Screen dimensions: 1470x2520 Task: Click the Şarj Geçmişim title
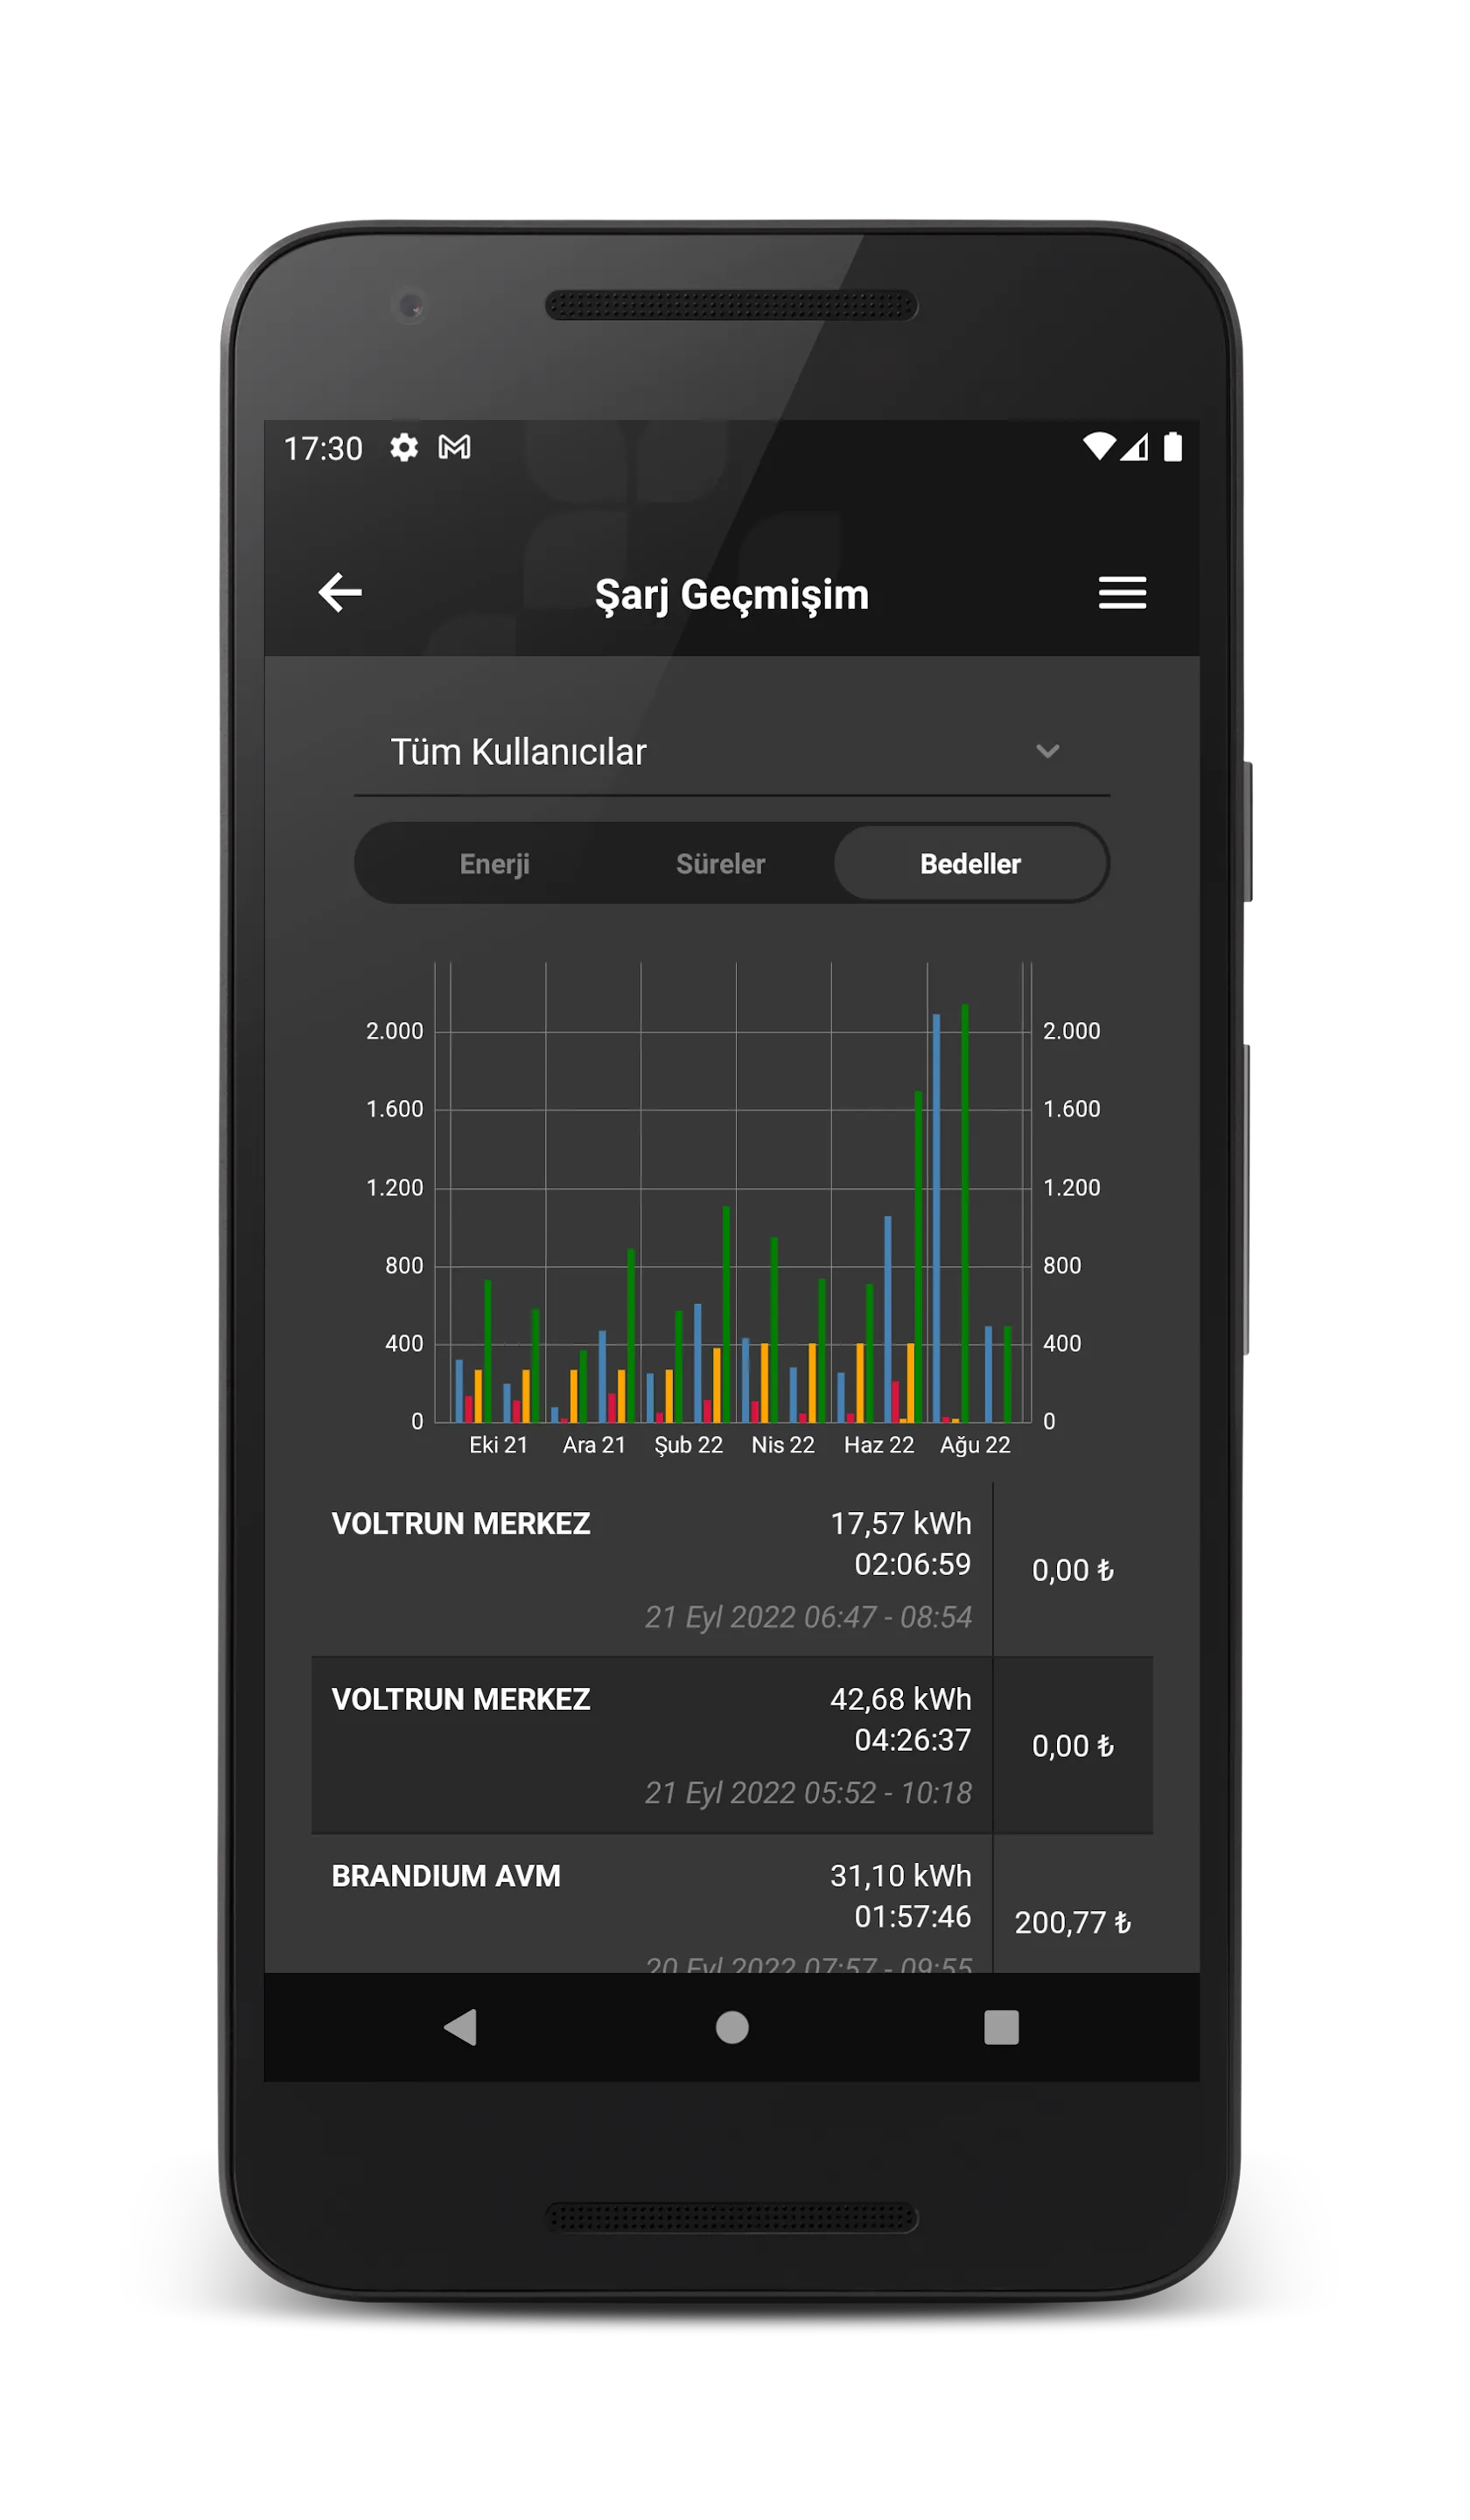pyautogui.click(x=733, y=596)
